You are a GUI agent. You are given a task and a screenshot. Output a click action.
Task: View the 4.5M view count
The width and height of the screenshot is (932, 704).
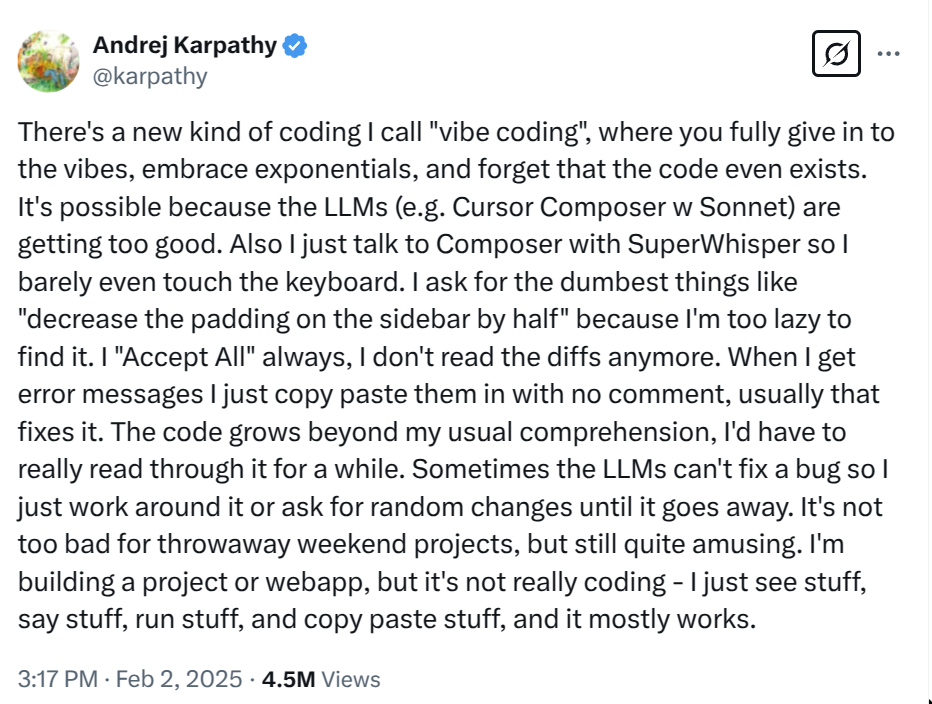coord(288,679)
